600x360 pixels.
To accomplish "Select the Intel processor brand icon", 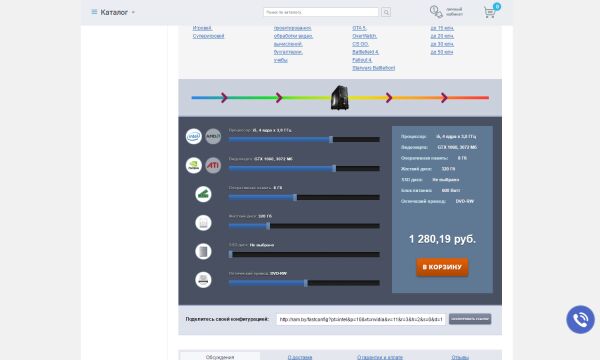I will tap(194, 136).
